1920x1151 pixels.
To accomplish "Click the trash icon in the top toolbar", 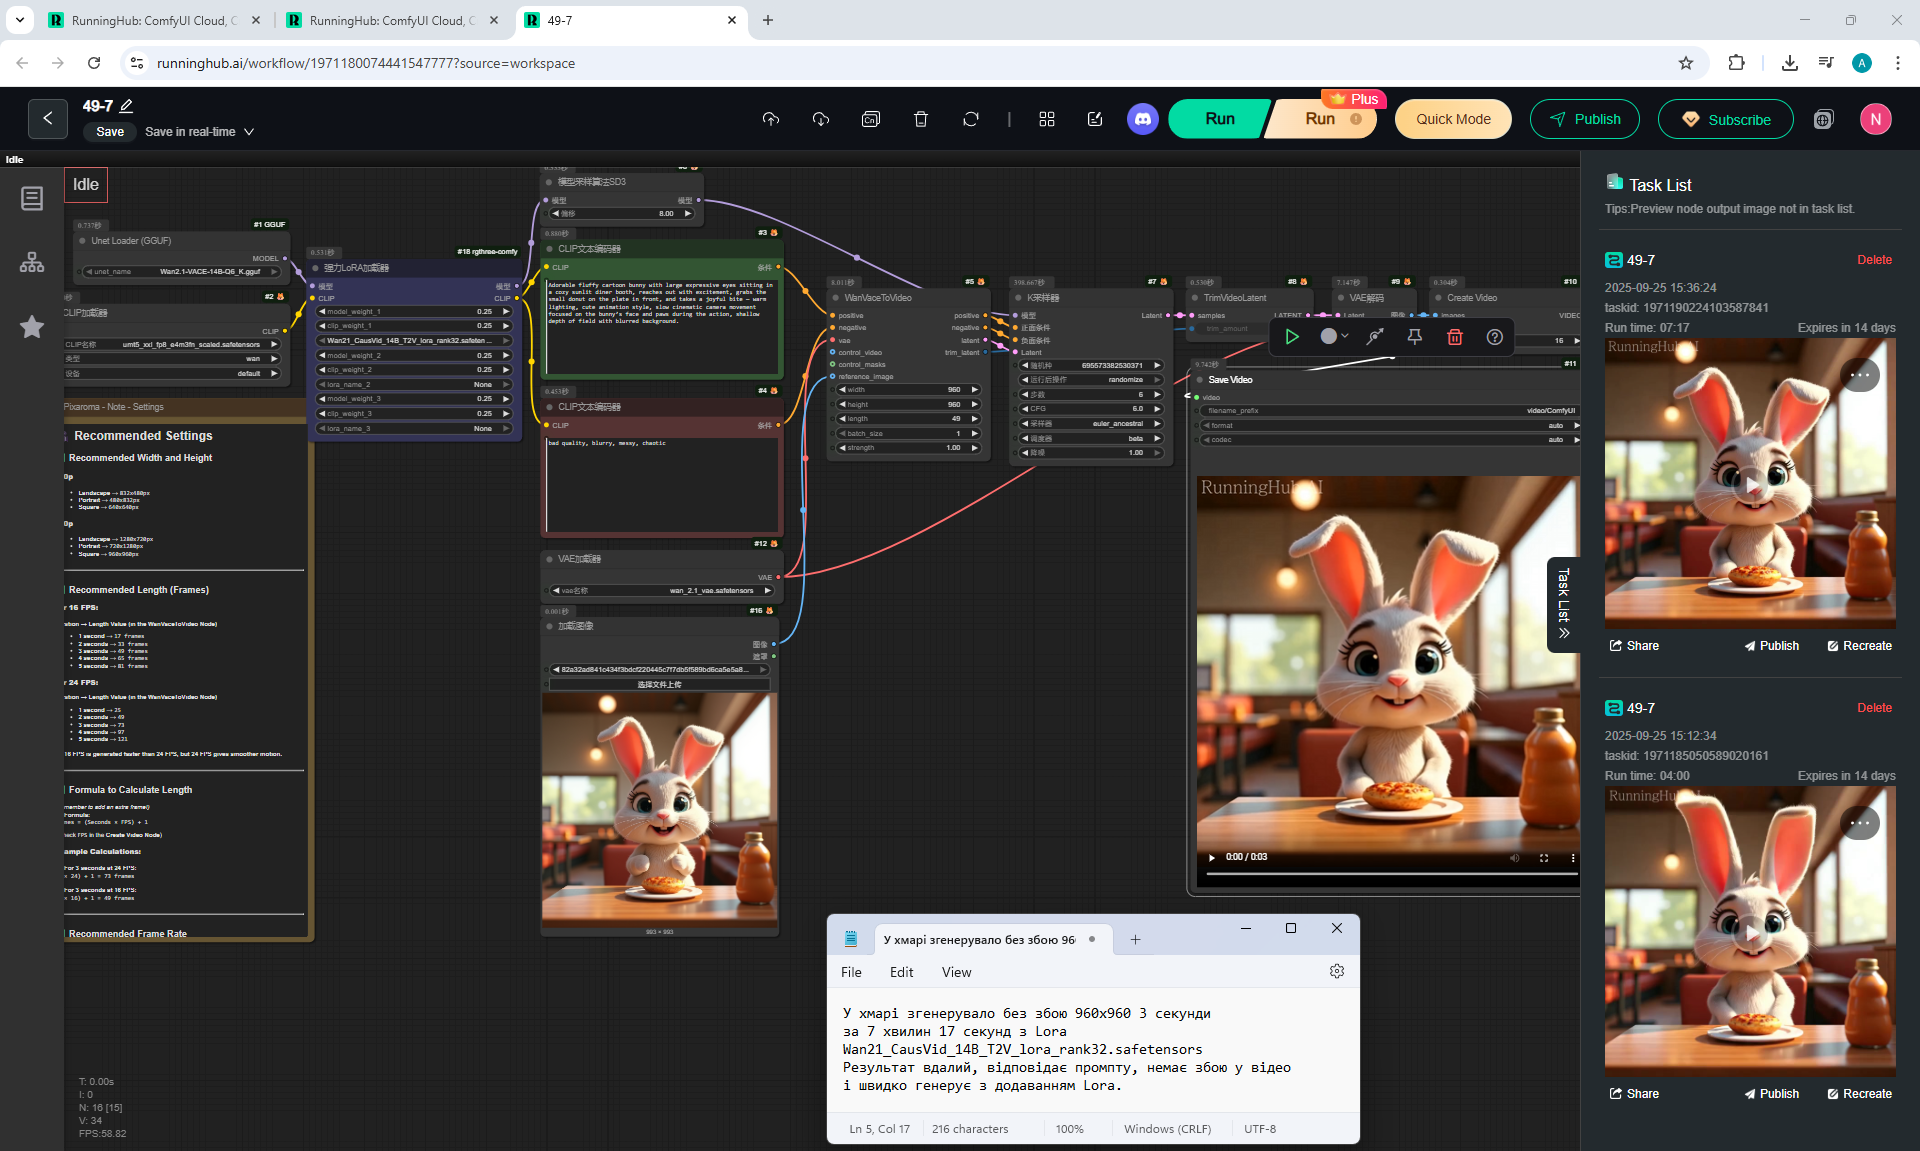I will 920,119.
